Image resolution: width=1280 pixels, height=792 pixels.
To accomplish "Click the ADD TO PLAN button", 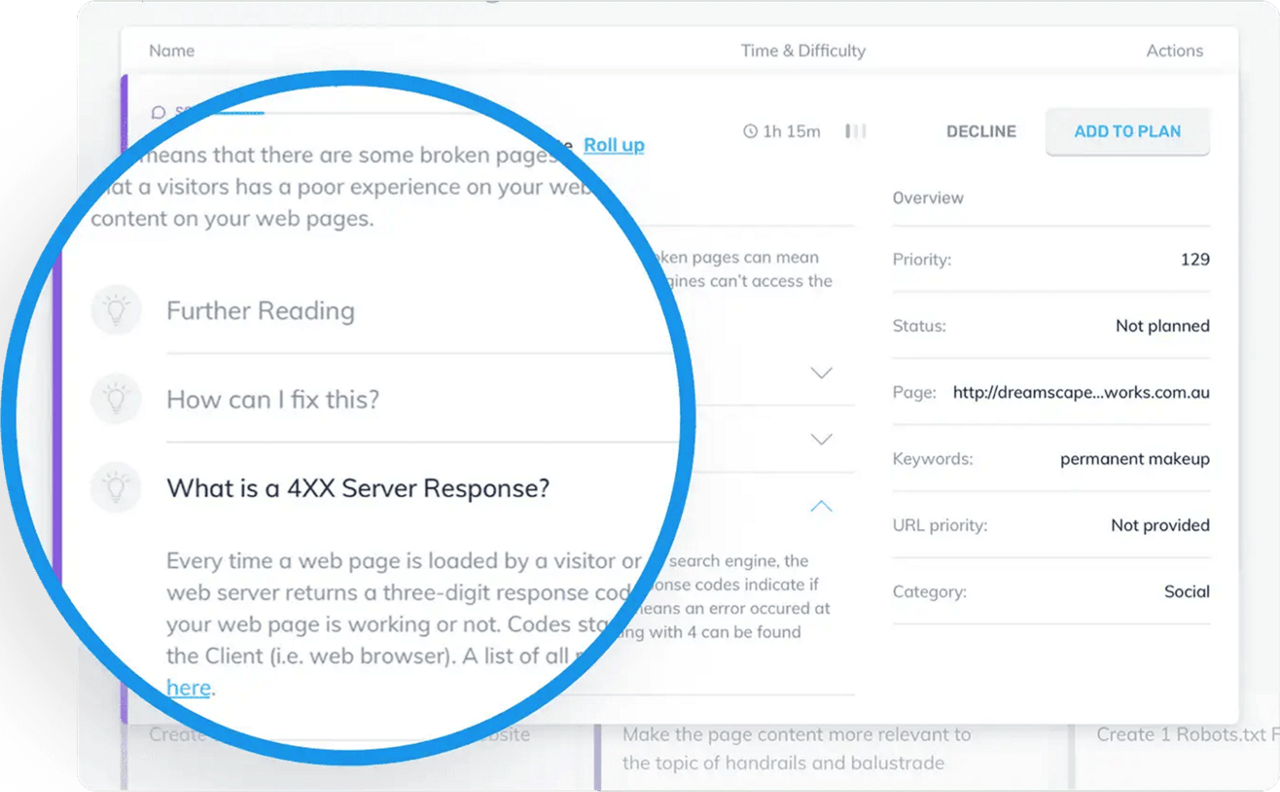I will coord(1127,131).
